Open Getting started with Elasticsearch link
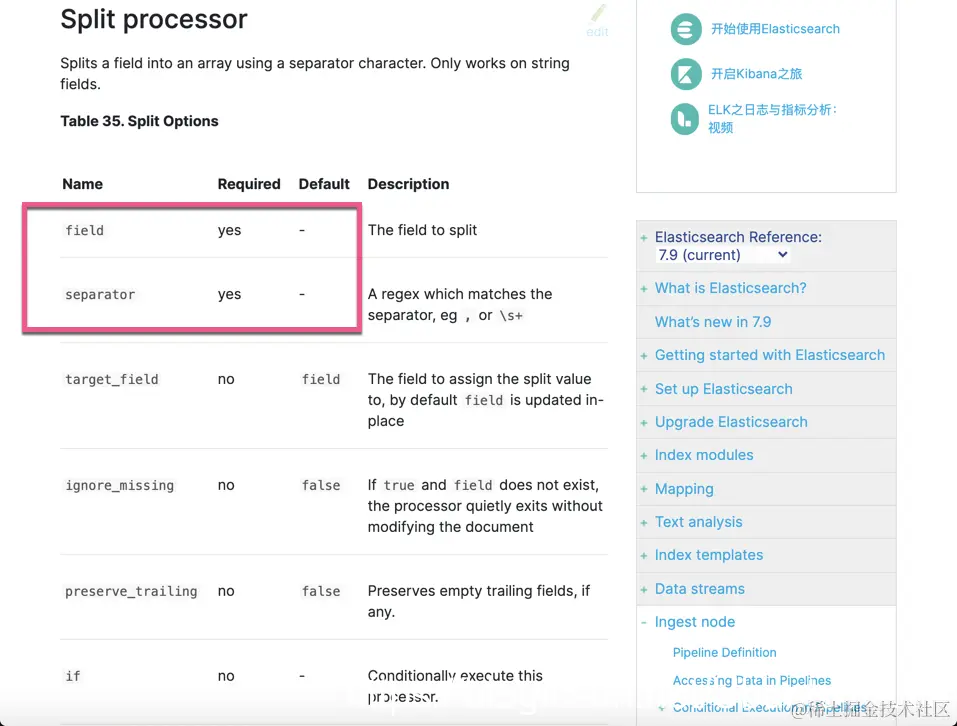This screenshot has width=957, height=726. click(770, 355)
